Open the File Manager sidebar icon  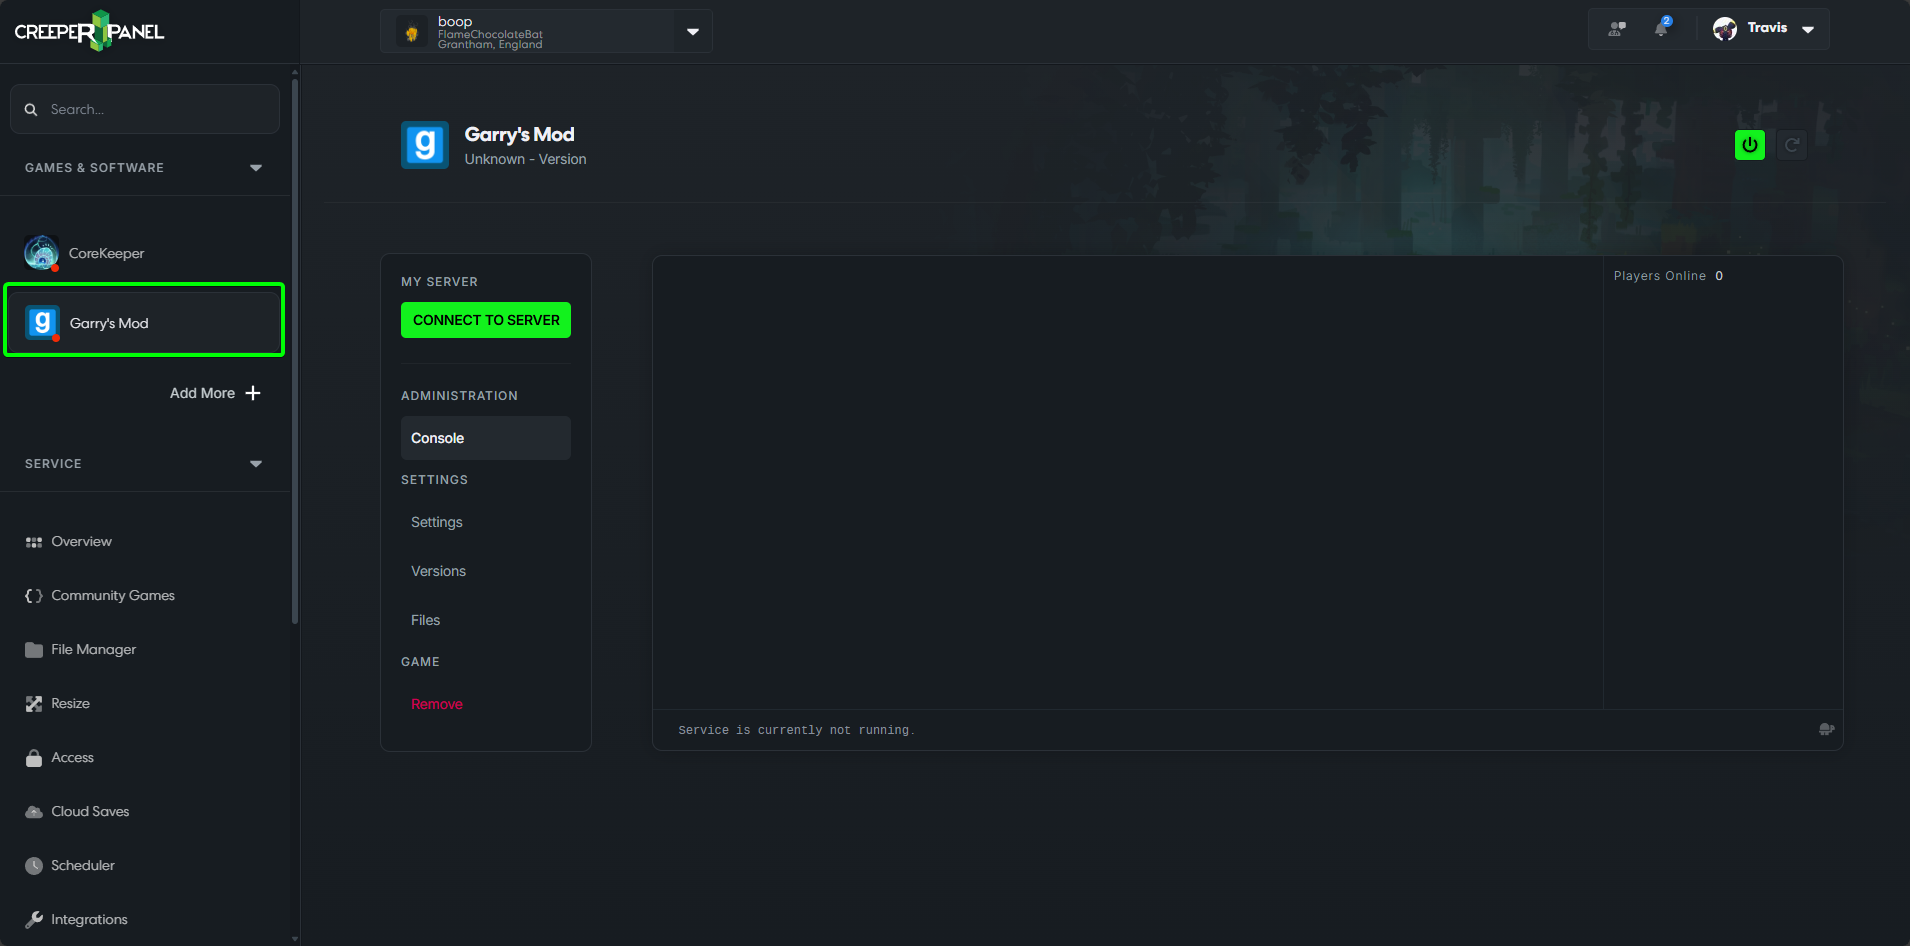pos(33,649)
